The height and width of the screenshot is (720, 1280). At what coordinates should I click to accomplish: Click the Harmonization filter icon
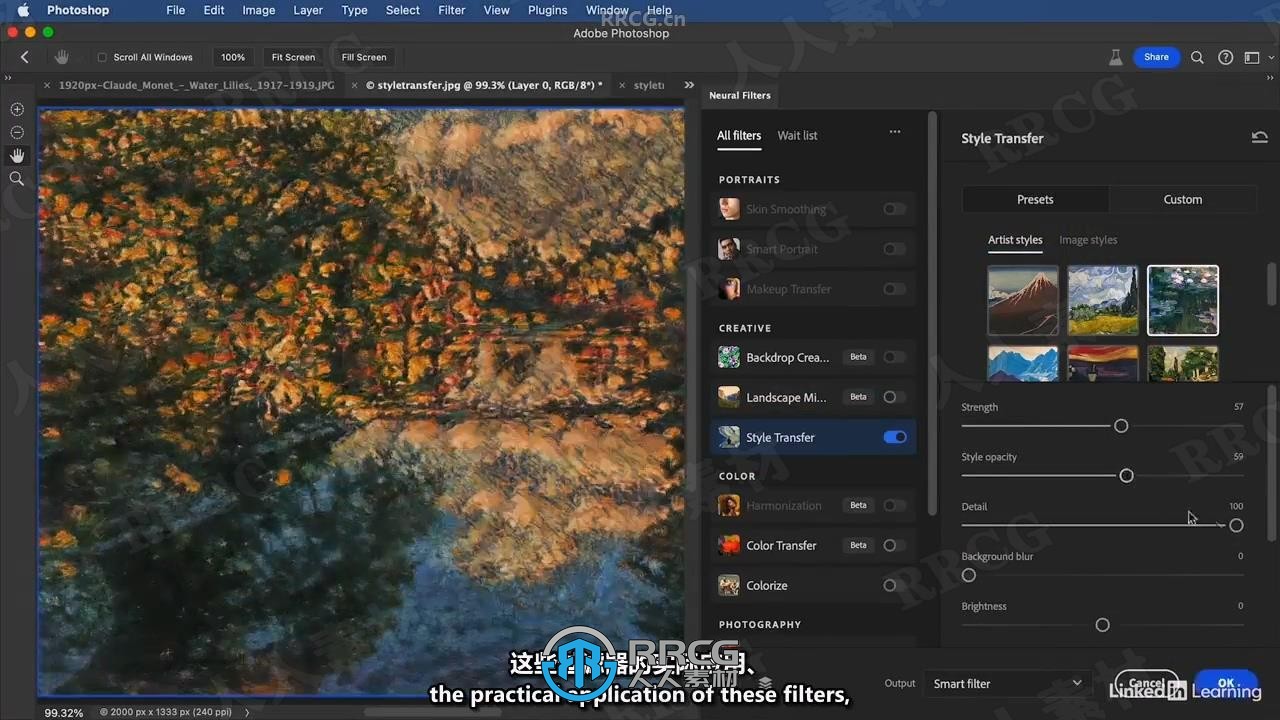coord(729,505)
